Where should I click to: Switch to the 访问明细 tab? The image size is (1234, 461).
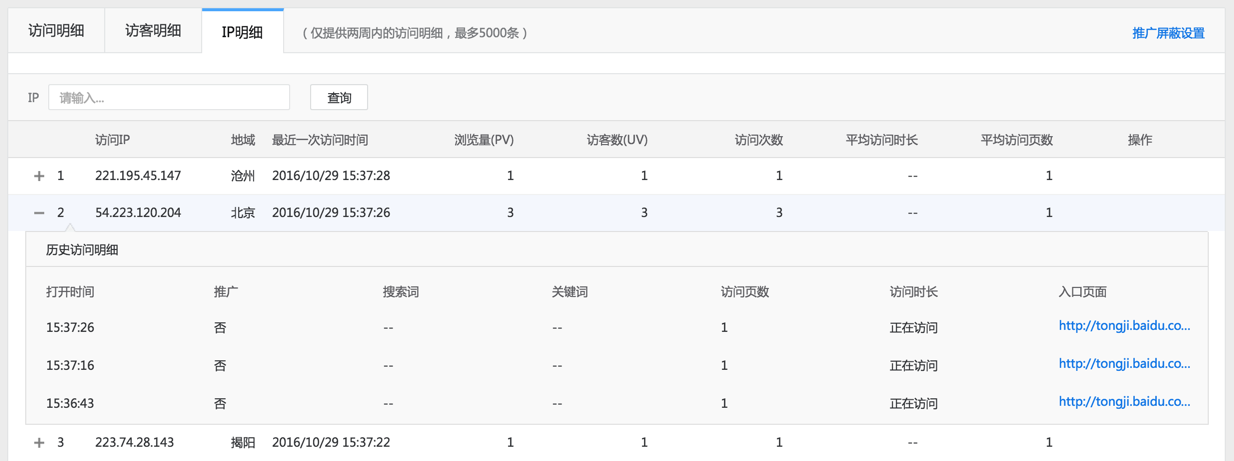tap(56, 31)
